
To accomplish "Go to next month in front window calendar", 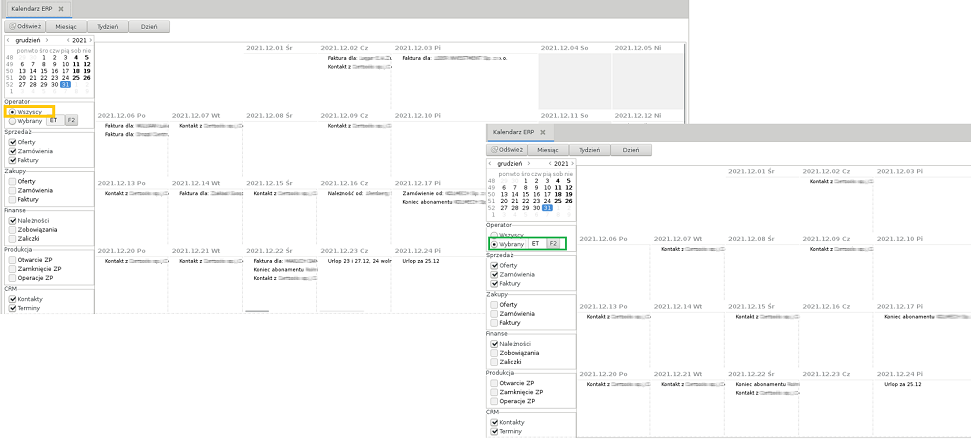I will 529,163.
